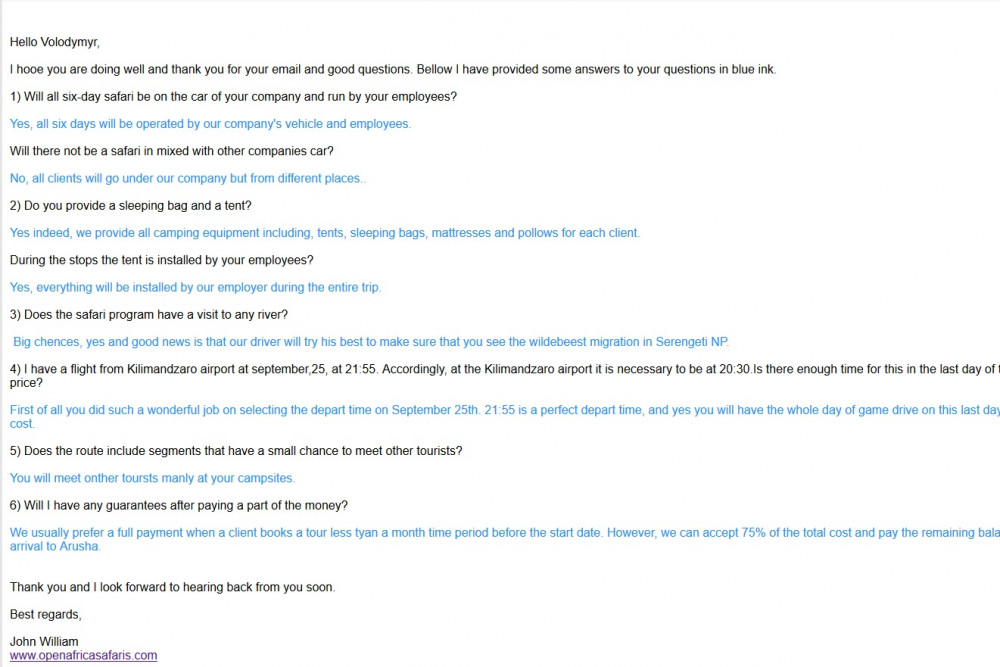Click the question about meeting other tourists
Image resolution: width=1000 pixels, height=667 pixels.
[236, 451]
